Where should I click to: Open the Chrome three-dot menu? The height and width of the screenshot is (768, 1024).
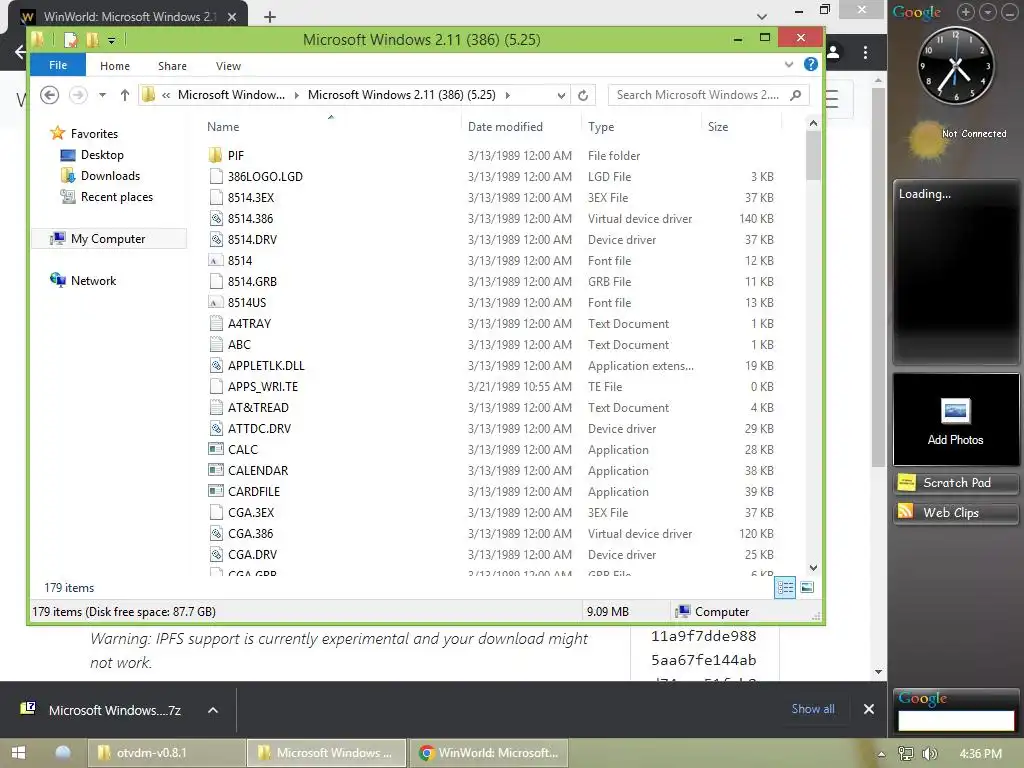pos(865,52)
